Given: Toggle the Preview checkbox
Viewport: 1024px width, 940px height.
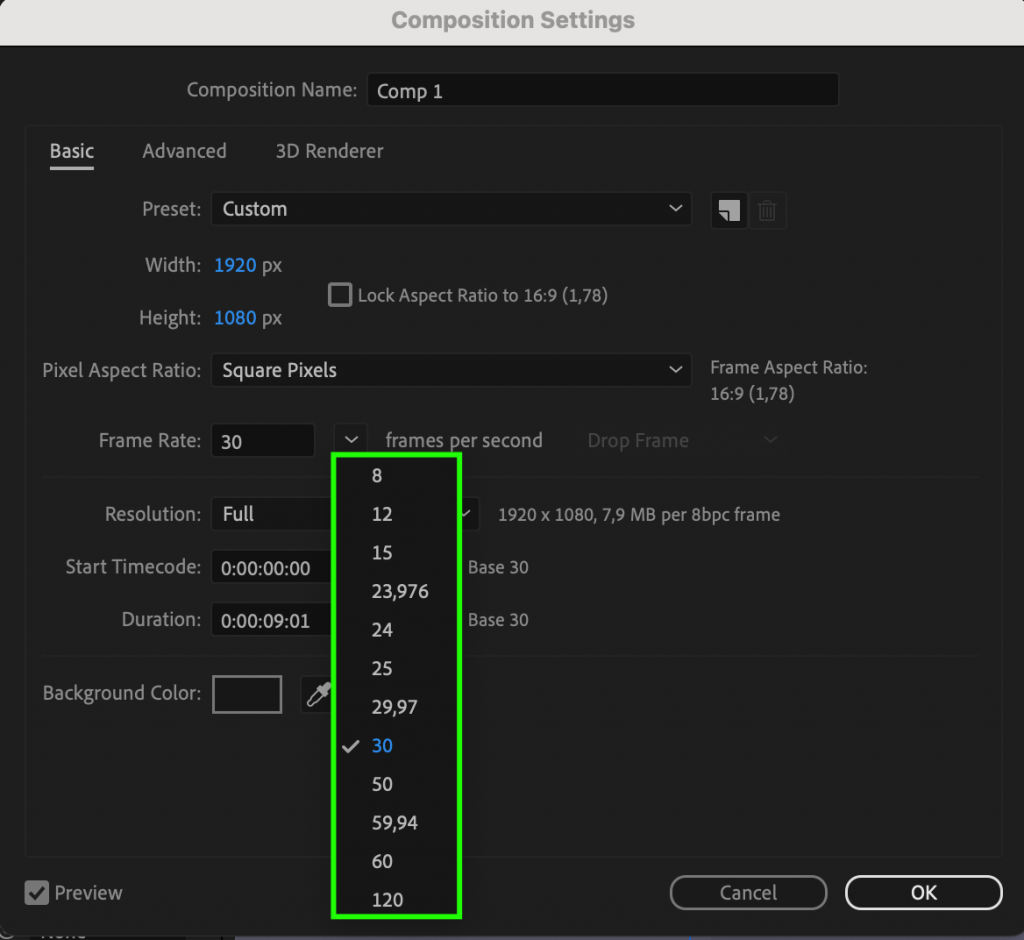Looking at the screenshot, I should click(38, 893).
